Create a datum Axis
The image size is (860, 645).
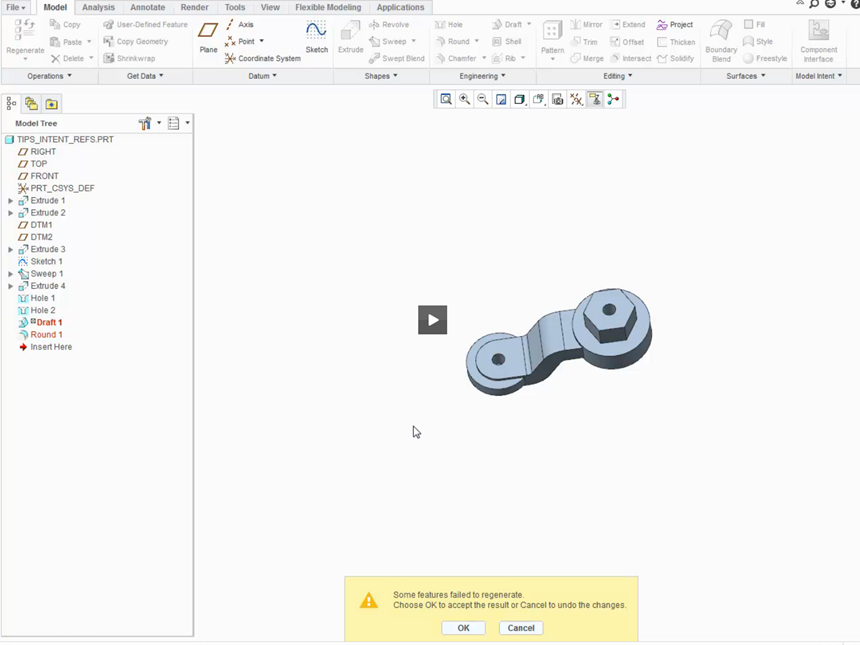pyautogui.click(x=240, y=25)
